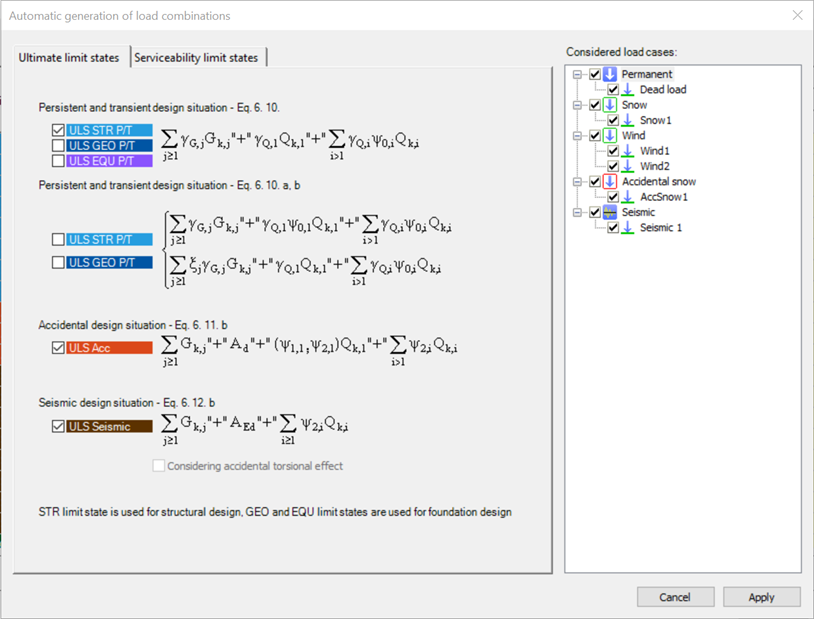Uncheck the ULS Seismic combination
The width and height of the screenshot is (814, 619).
click(x=58, y=426)
